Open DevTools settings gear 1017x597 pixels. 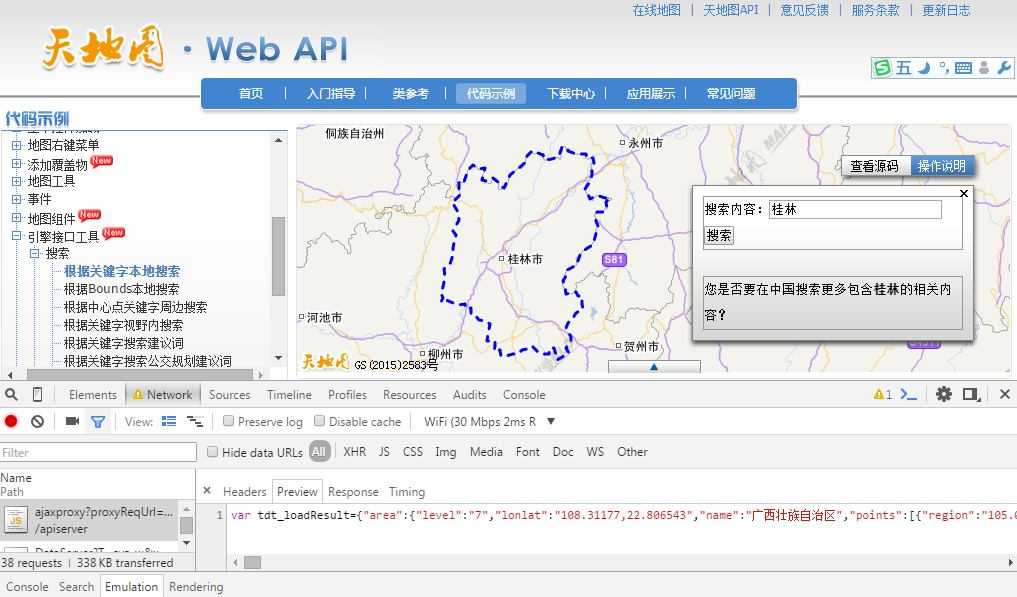click(x=944, y=394)
